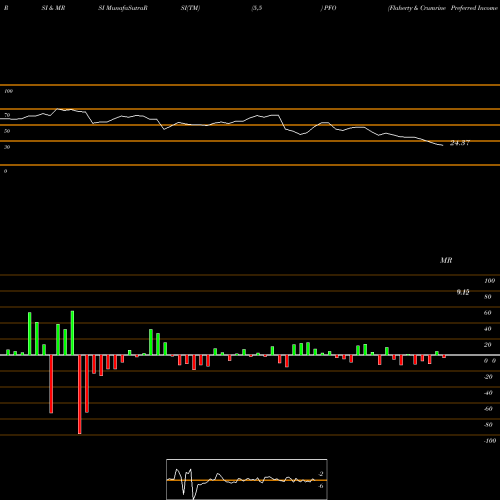Click the 'Flaherty & Crumrine Preferred Income' title
This screenshot has width=500, height=500.
click(x=443, y=8)
